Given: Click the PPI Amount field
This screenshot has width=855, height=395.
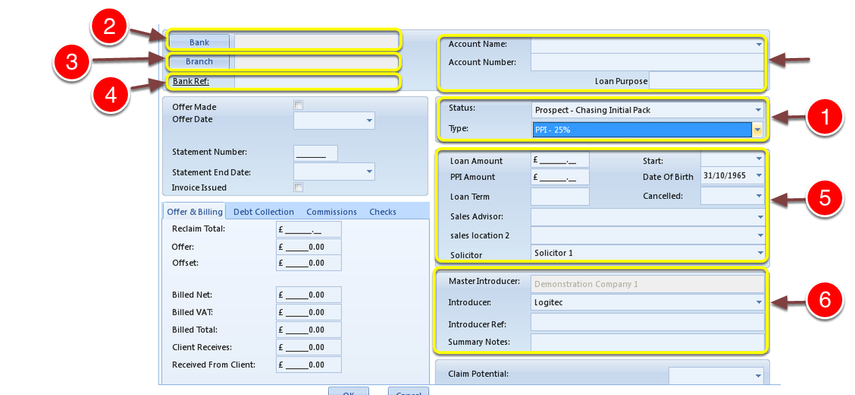Looking at the screenshot, I should coord(560,177).
